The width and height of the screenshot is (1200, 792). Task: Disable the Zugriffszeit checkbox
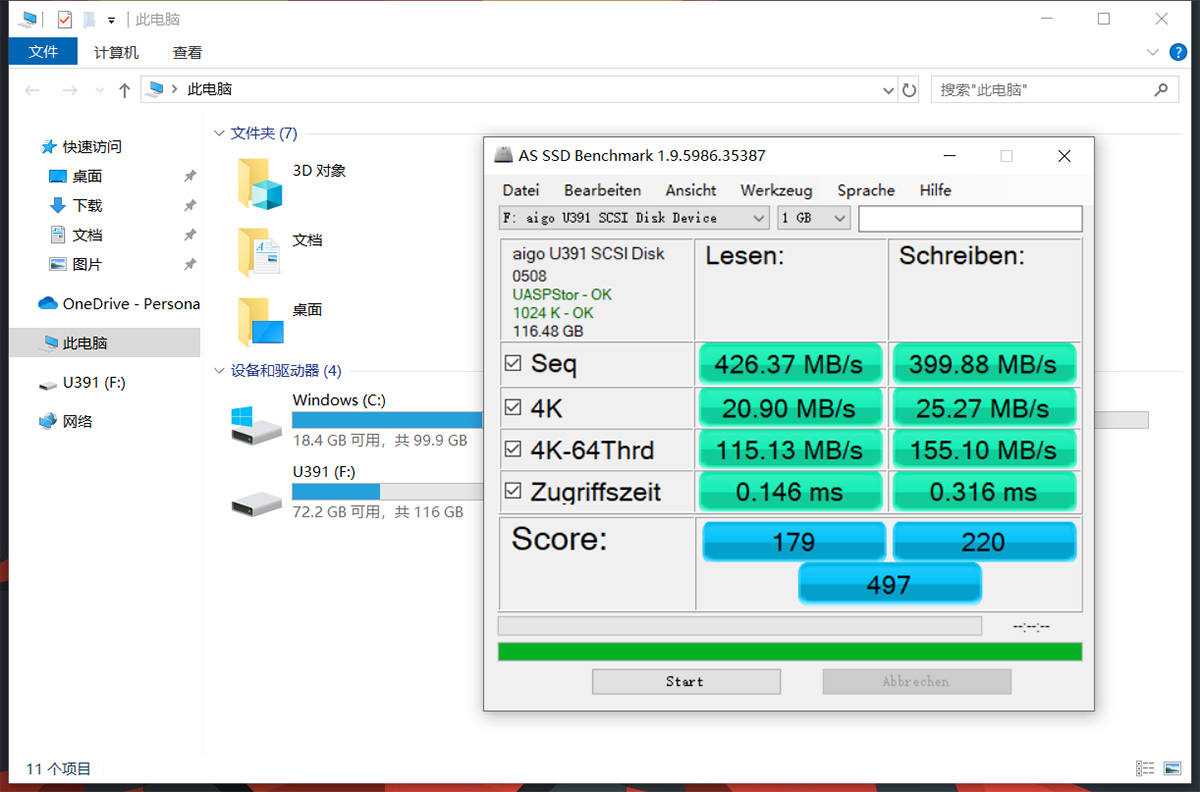tap(513, 491)
